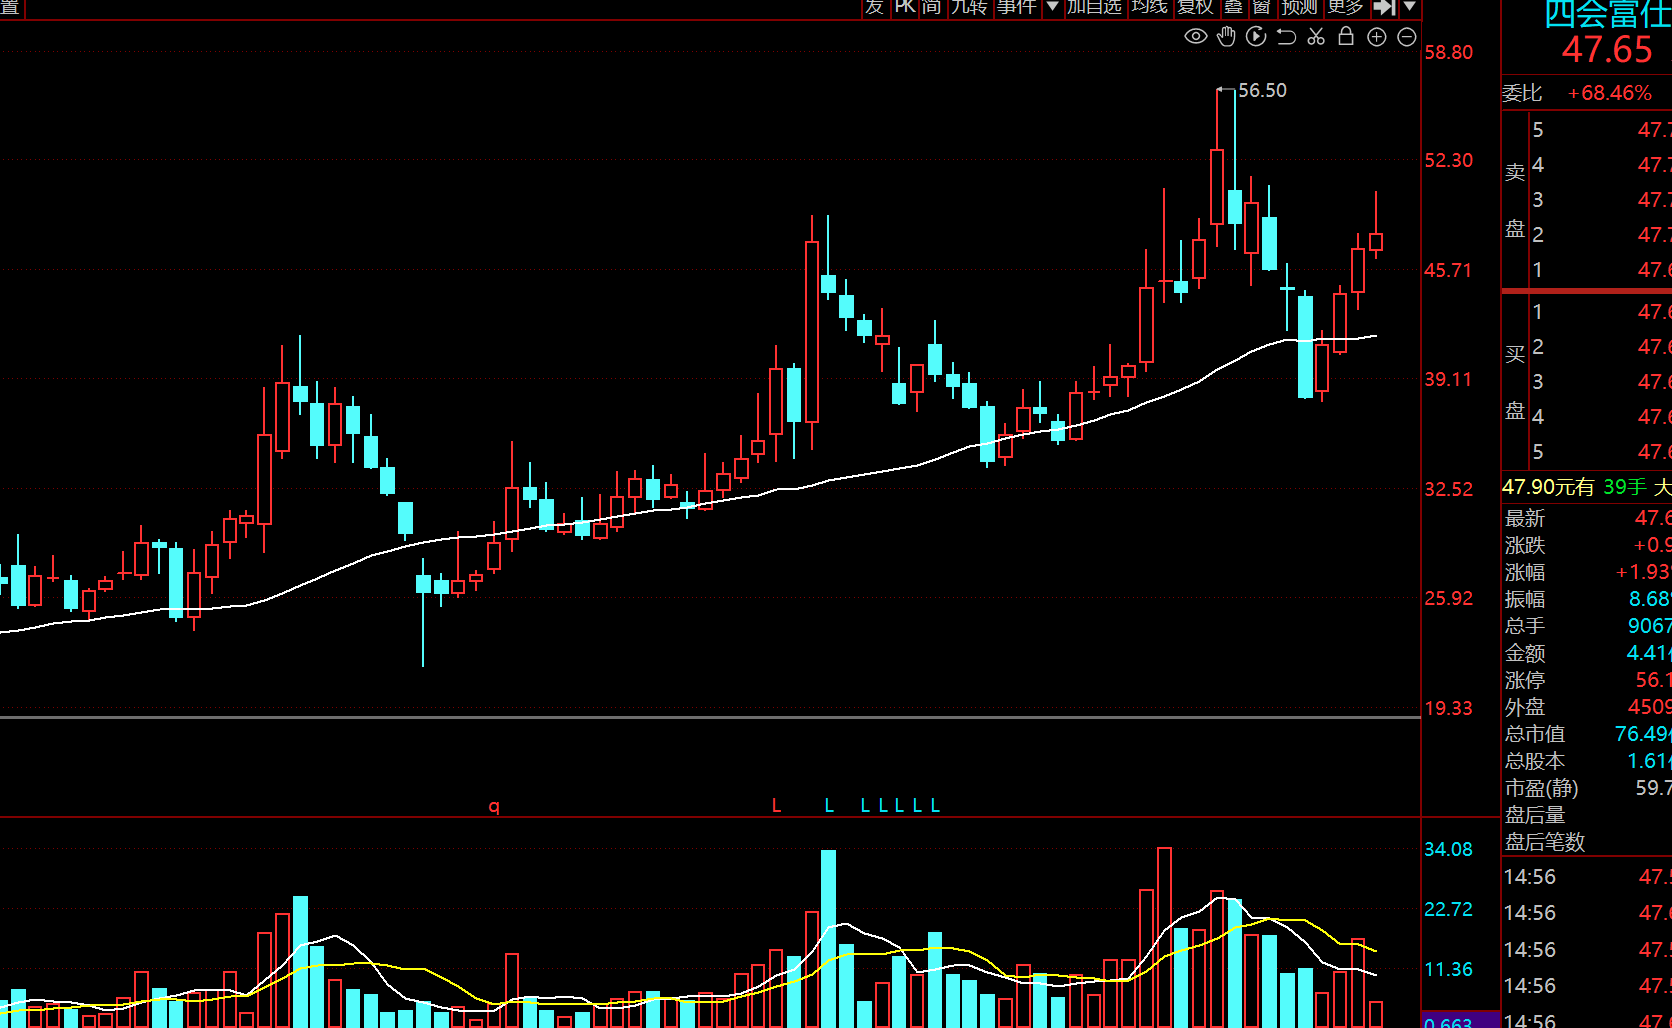Click the red 'q' event marker
Viewport: 1672px width, 1028px height.
(x=494, y=806)
